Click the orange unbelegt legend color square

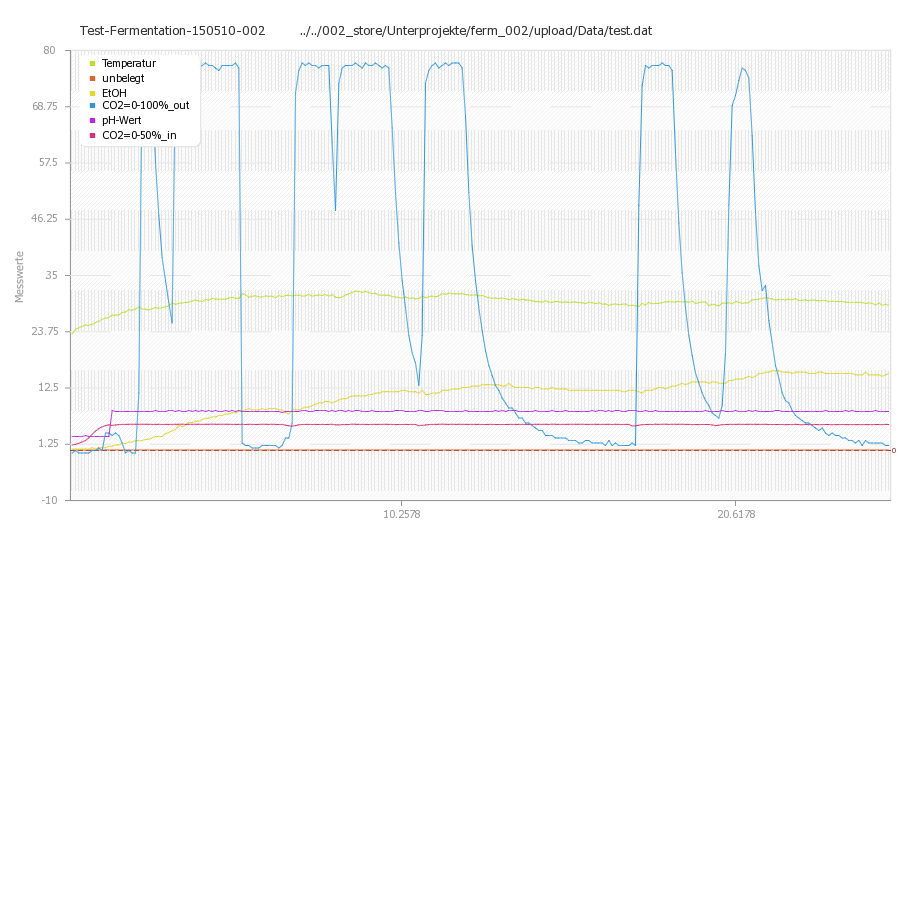[92, 77]
